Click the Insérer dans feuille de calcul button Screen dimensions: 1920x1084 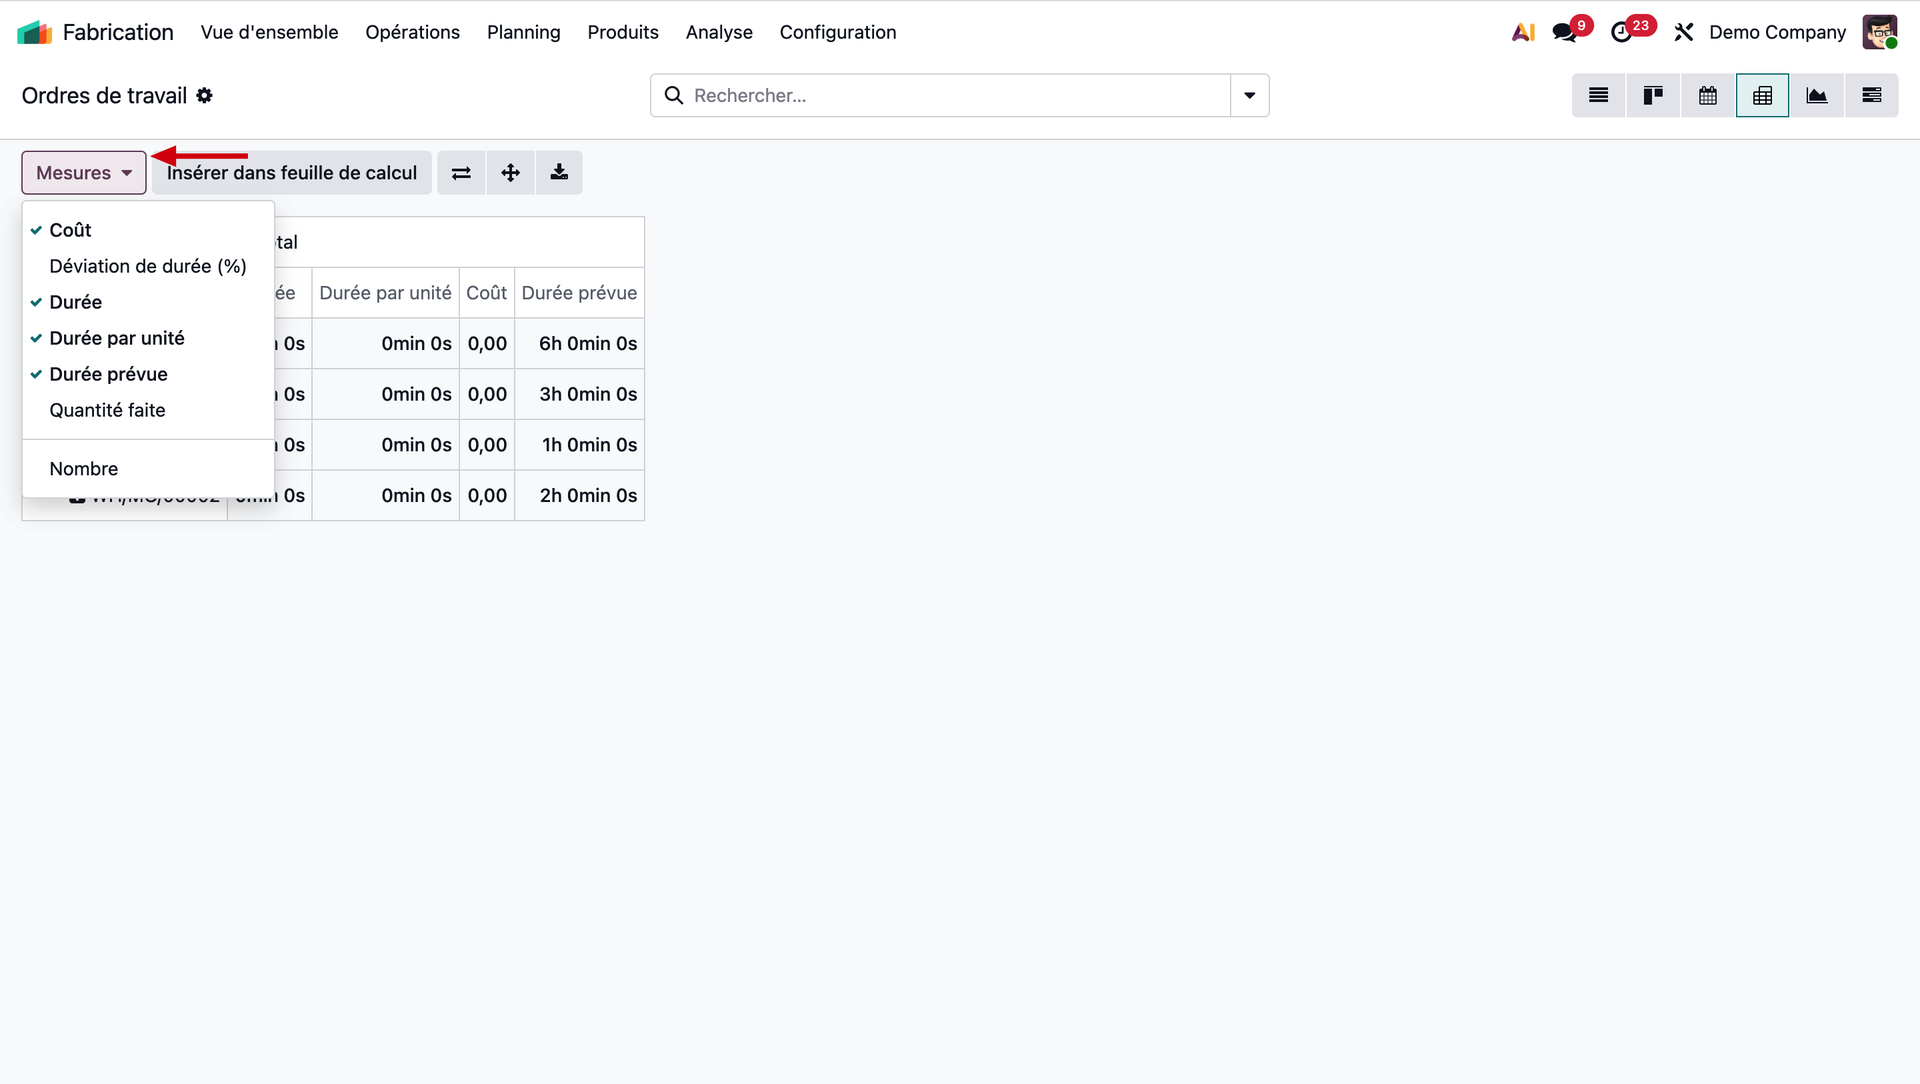(292, 173)
